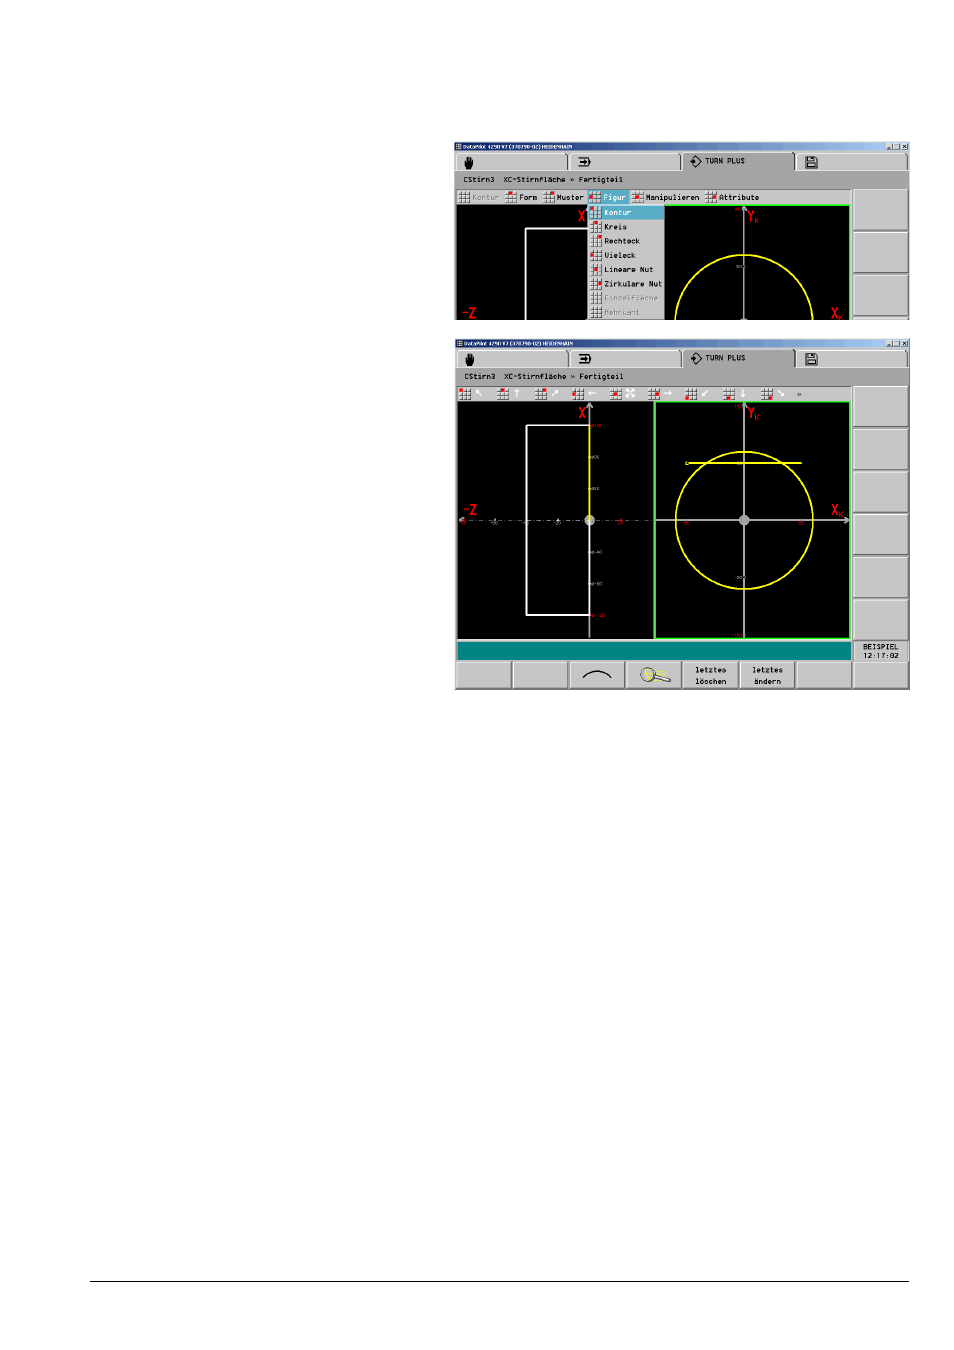Screen dimensions: 954x1350
Task: Choose Lineare Nut from the Figur dropdown
Action: (x=626, y=269)
